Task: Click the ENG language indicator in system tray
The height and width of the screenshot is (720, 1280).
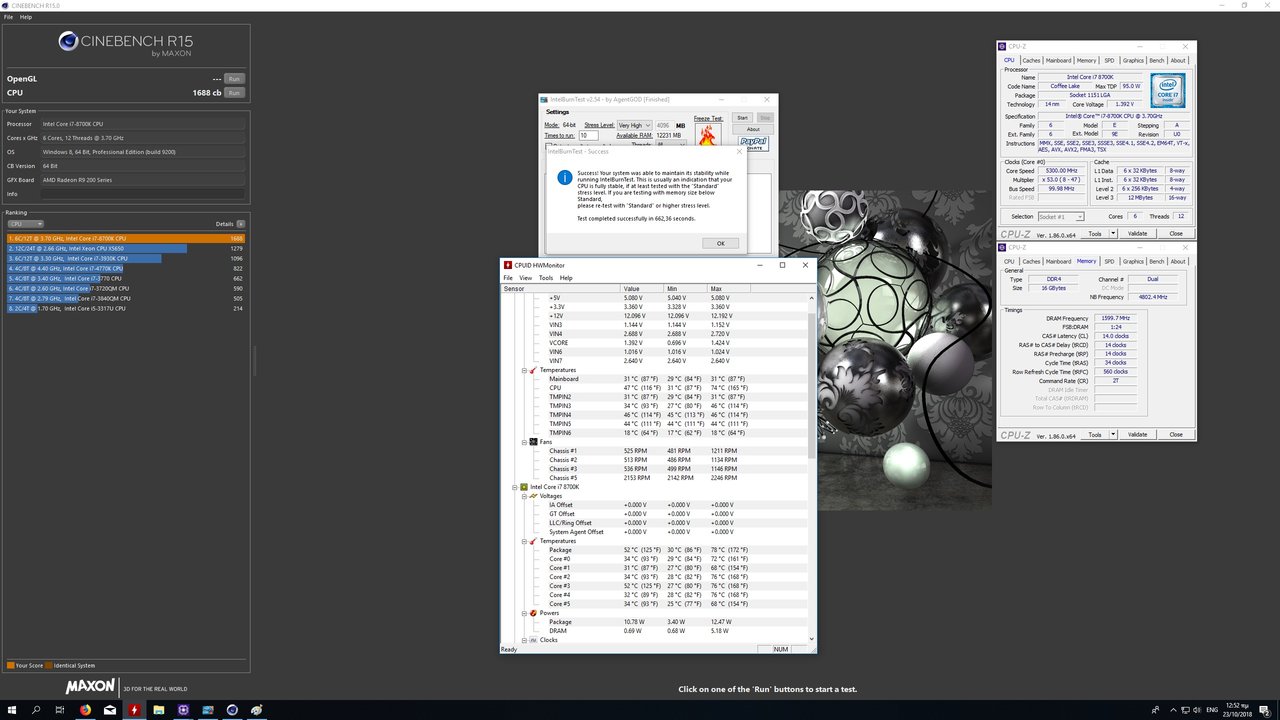Action: coord(1212,710)
